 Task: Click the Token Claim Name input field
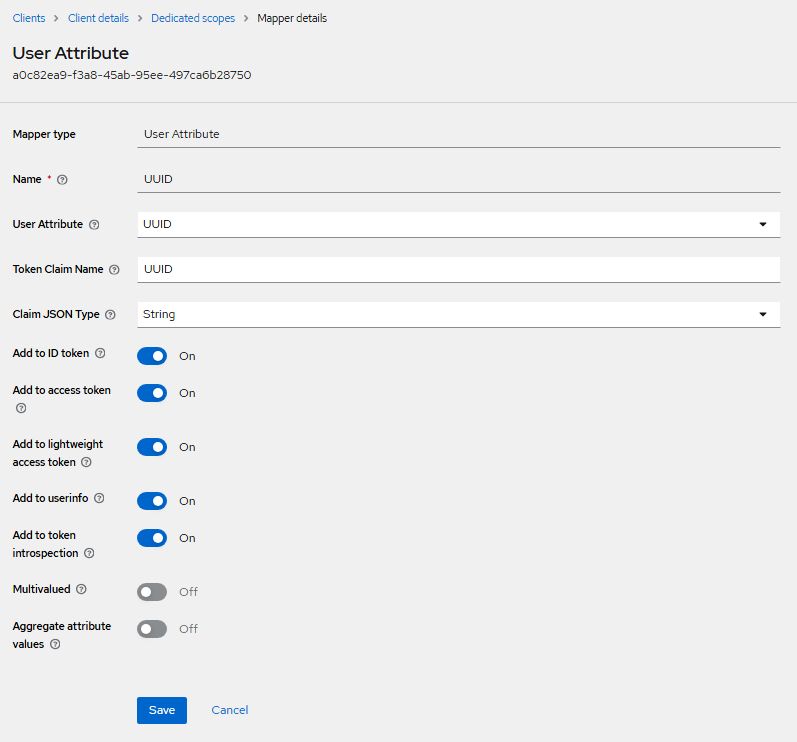(x=458, y=269)
